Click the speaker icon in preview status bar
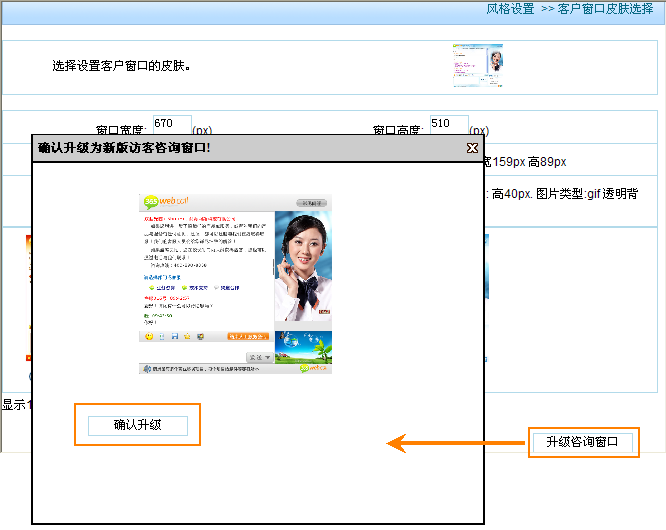 tap(146, 369)
